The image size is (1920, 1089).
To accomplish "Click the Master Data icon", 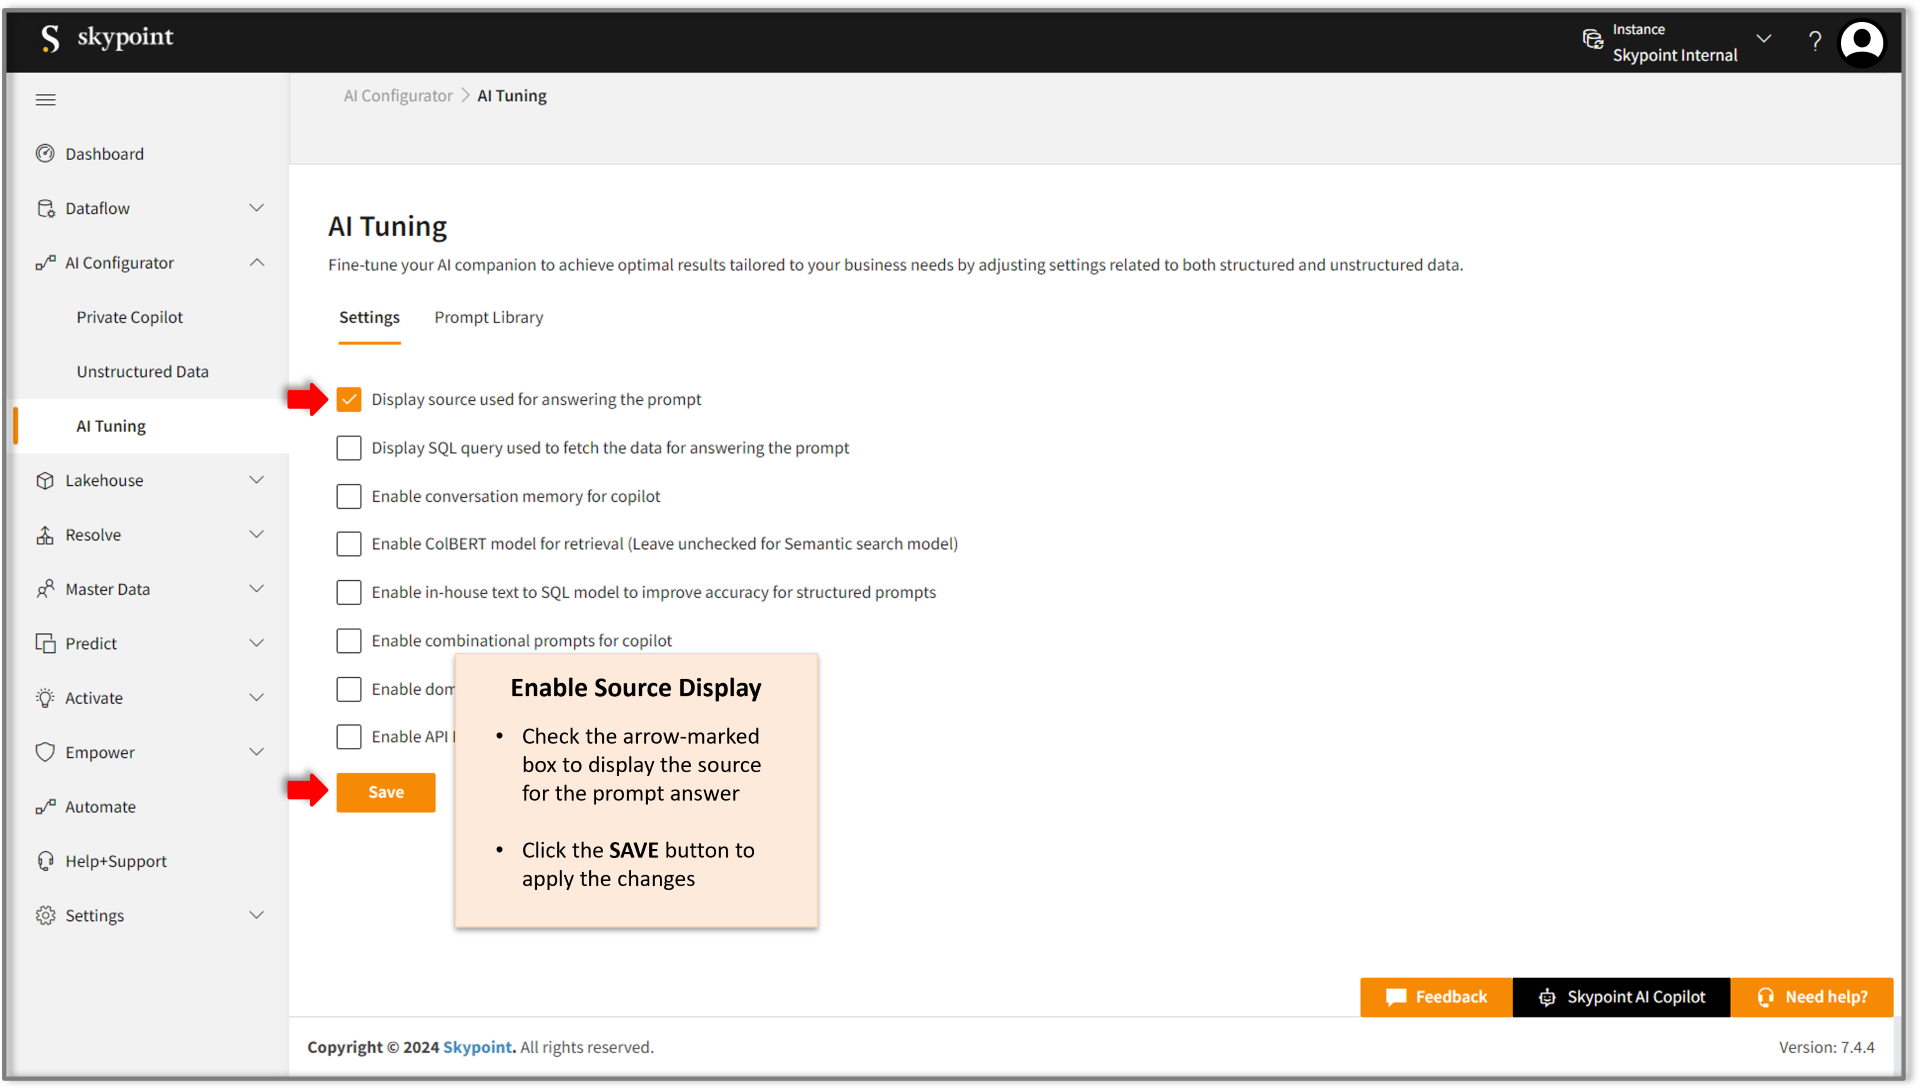I will [x=45, y=589].
